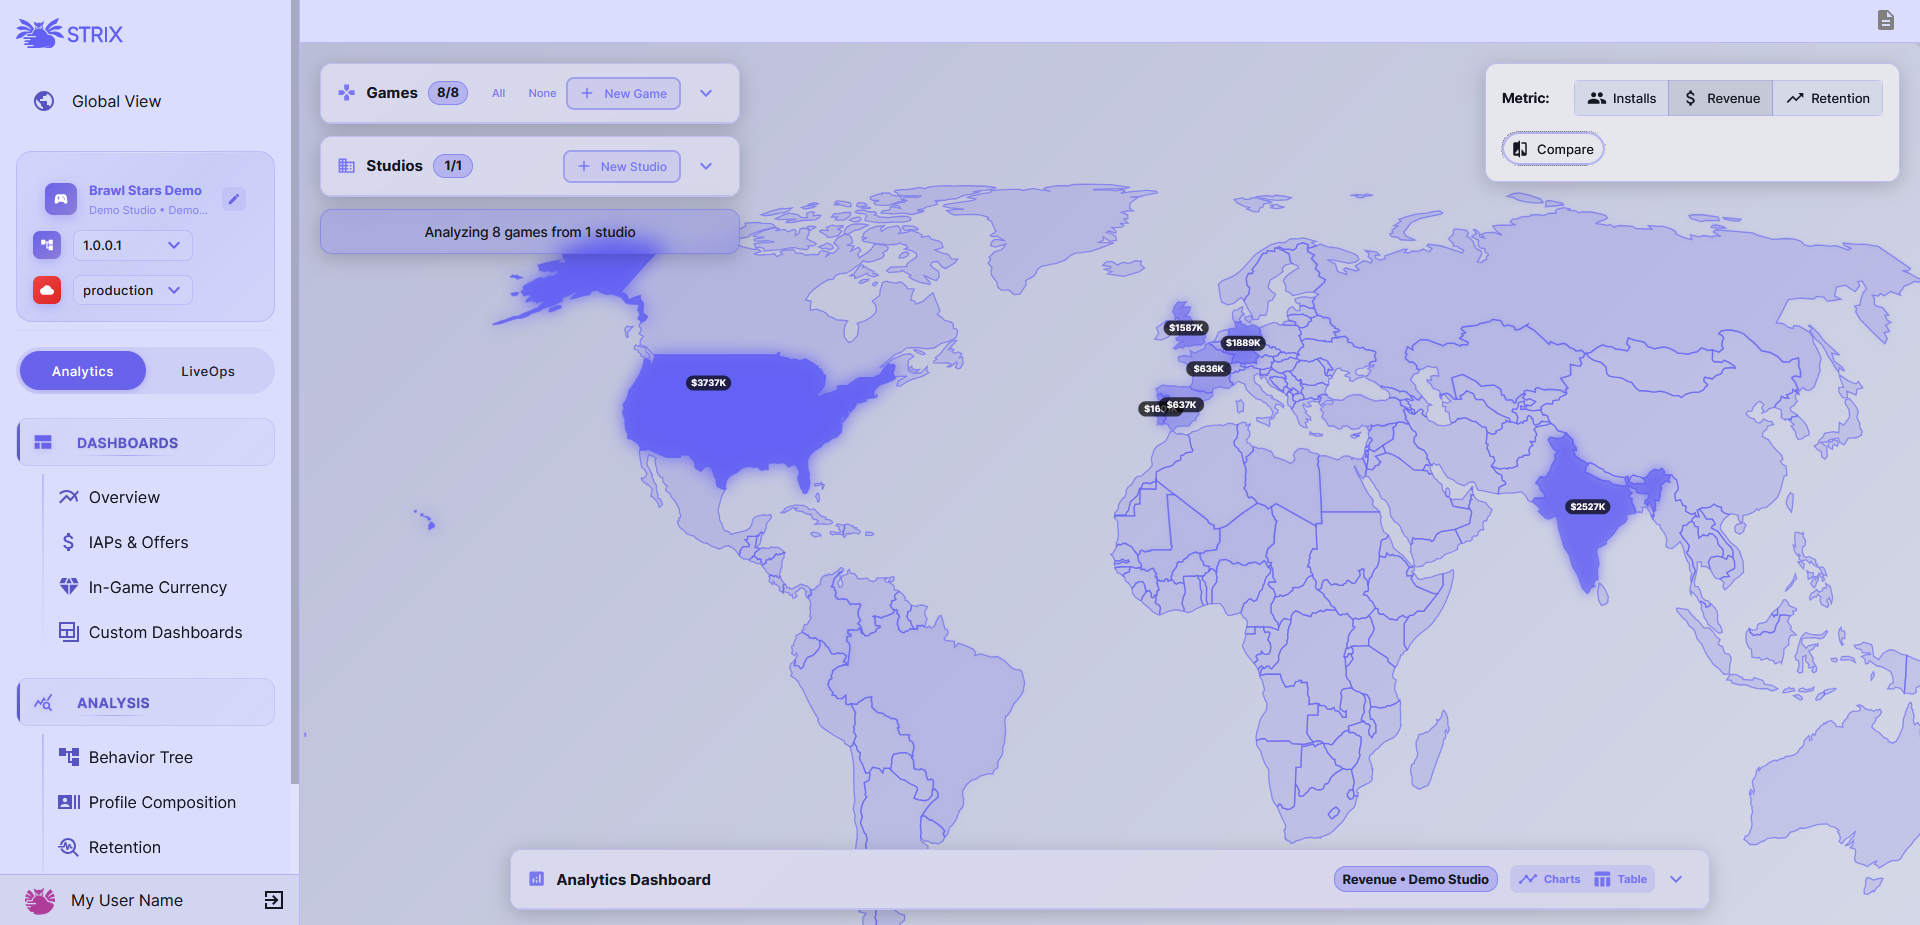This screenshot has height=925, width=1920.
Task: Click the Brawl Stars Demo game avatar
Action: 61,199
